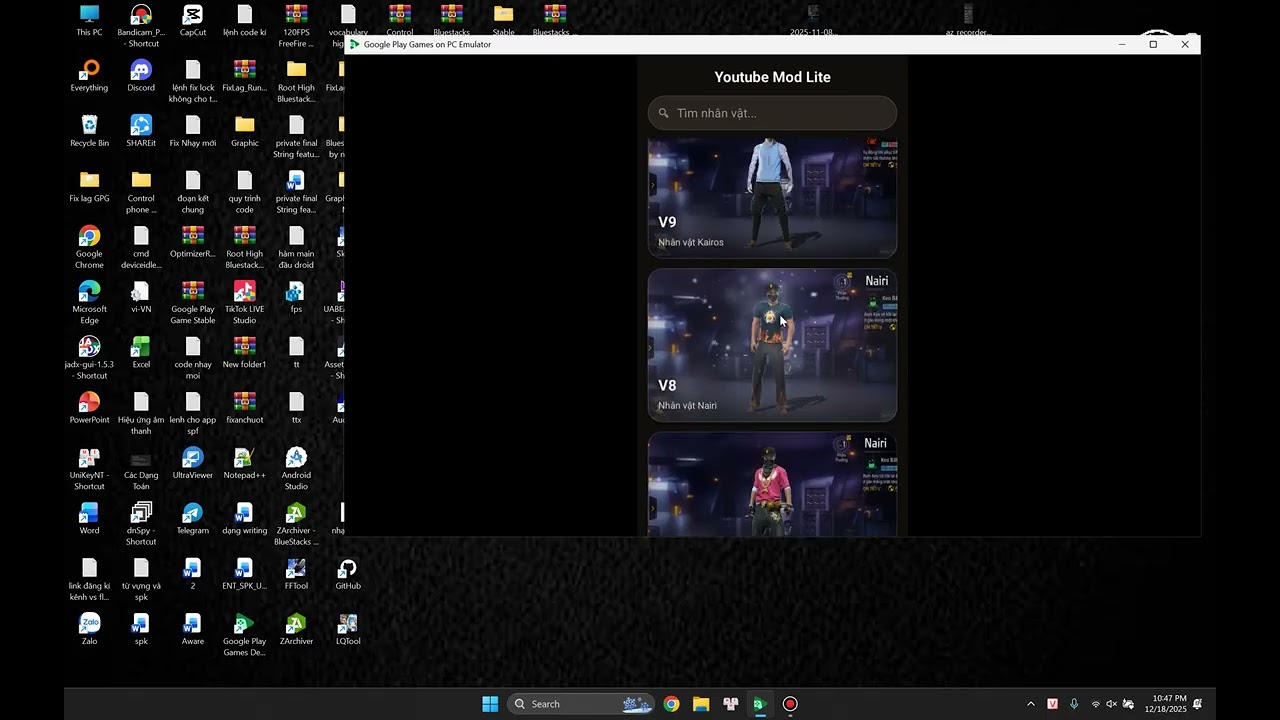Open the Zalo desktop shortcut

coord(89,629)
